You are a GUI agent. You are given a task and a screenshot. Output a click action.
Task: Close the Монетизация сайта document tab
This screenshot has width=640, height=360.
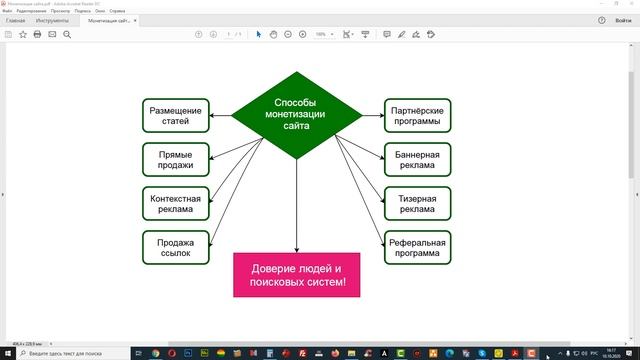(x=135, y=20)
